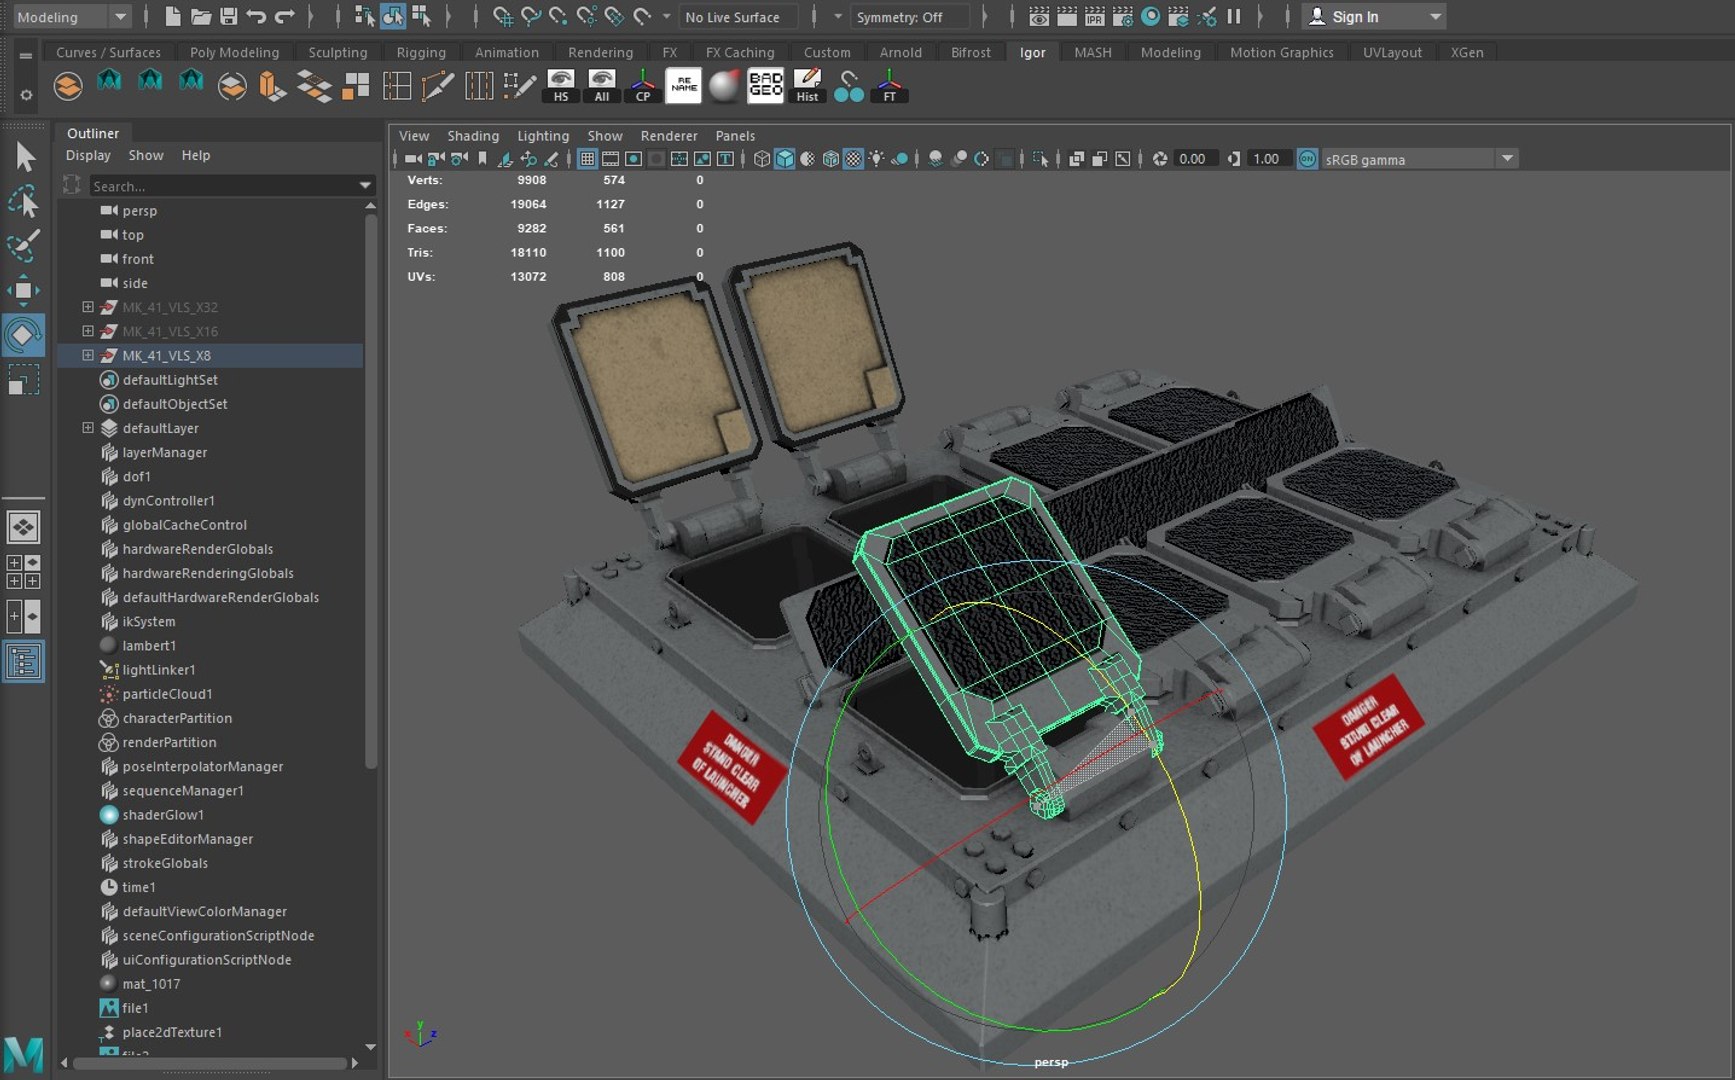This screenshot has height=1080, width=1735.
Task: Open the sRGB gamma view transform dropdown
Action: [x=1420, y=159]
